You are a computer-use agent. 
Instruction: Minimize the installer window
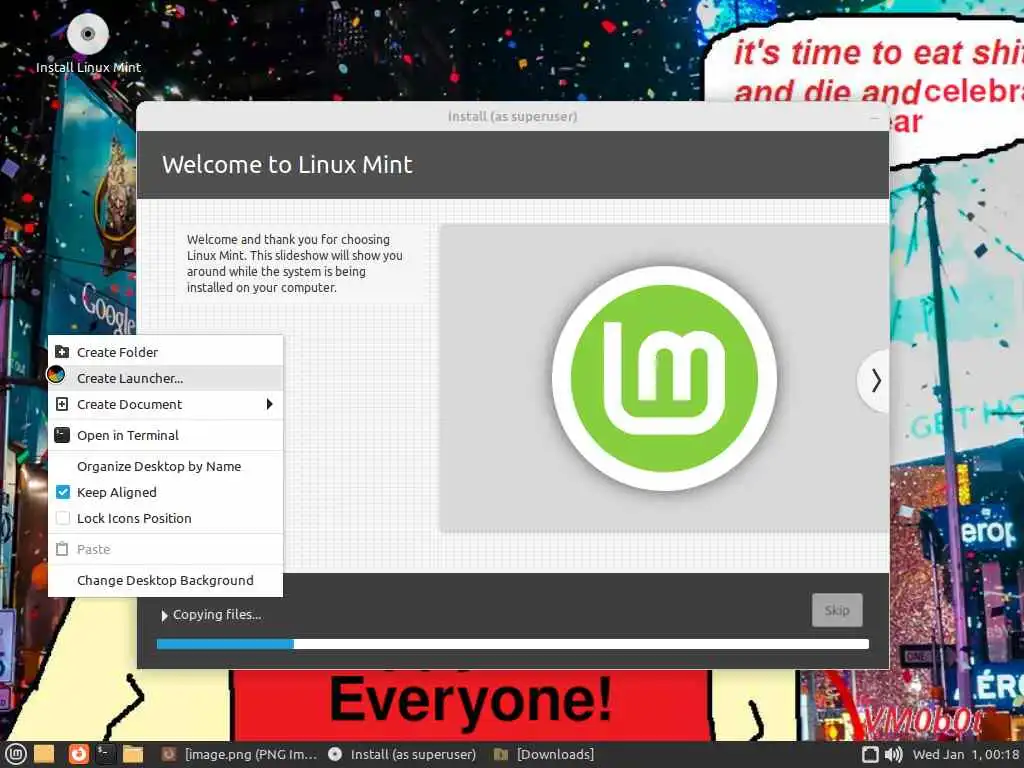874,117
